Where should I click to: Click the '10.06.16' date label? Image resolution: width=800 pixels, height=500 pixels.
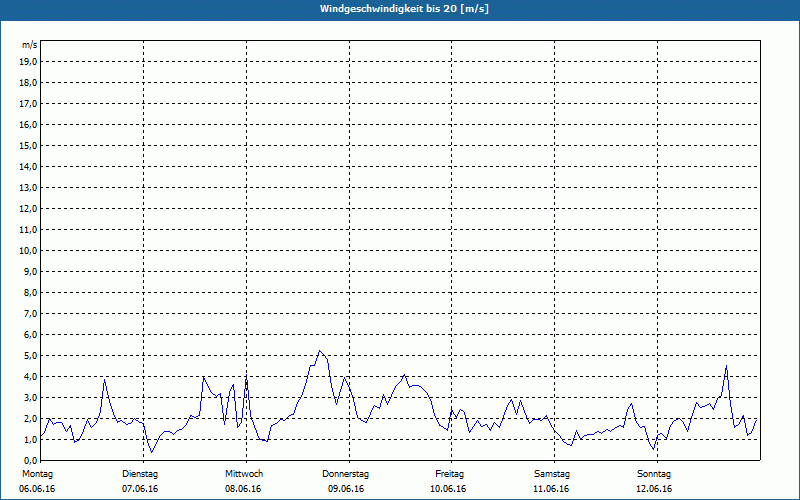click(448, 489)
